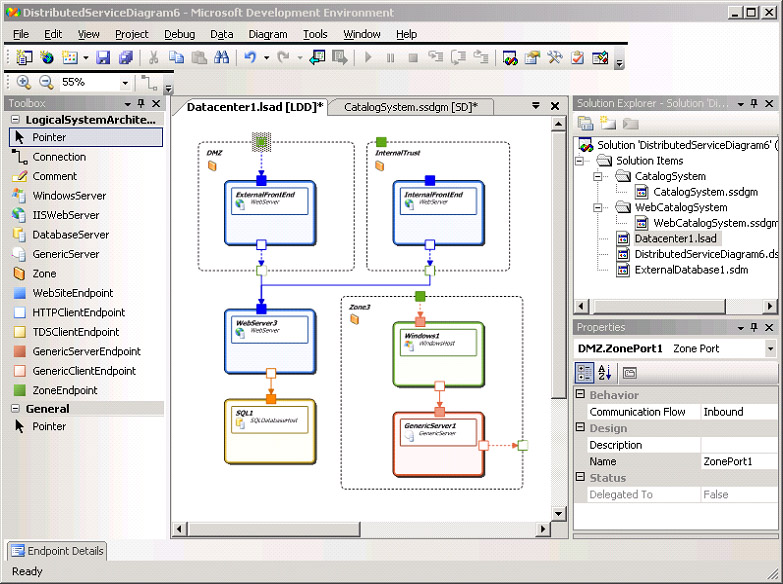
Task: Open Datacenter1.lsad in Solution Explorer
Action: tap(675, 239)
